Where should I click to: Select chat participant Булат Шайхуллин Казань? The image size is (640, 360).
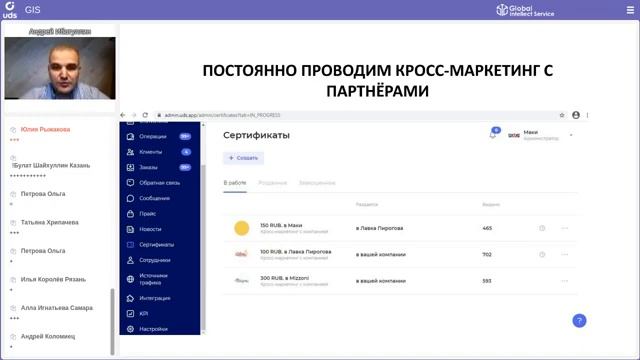tap(51, 165)
